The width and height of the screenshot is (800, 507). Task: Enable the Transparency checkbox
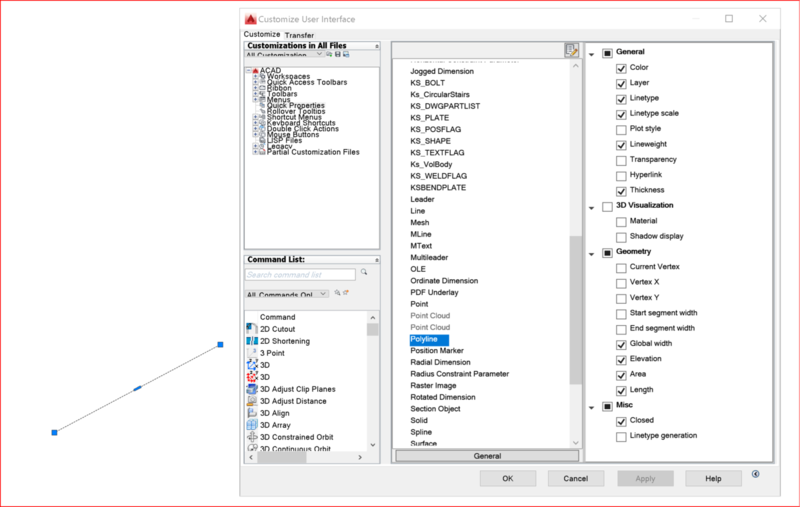[x=621, y=161]
